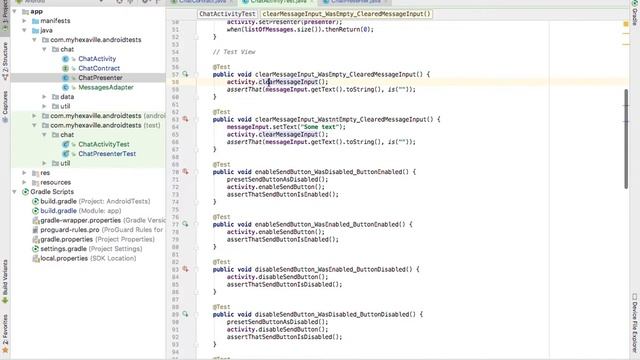Click the assertThatSendButtonIsEnabled() call on line 73

click(282, 195)
